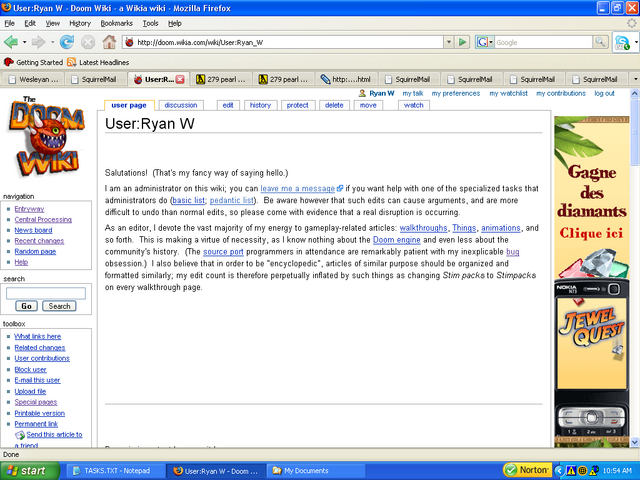Click the browser address bar
640x480 pixels.
tap(283, 42)
